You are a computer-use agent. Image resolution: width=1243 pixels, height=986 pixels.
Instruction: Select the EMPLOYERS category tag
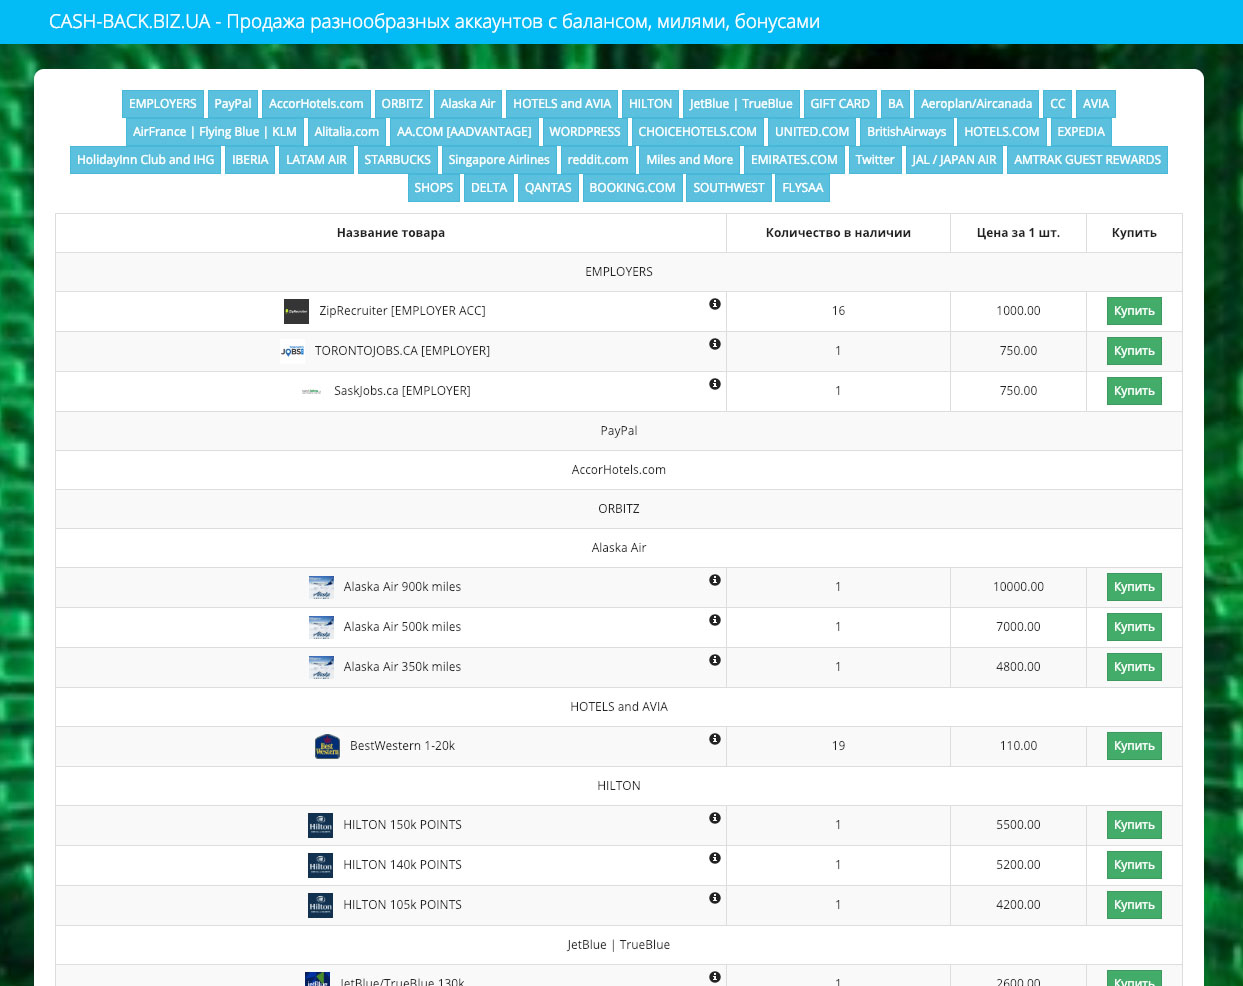[x=163, y=104]
